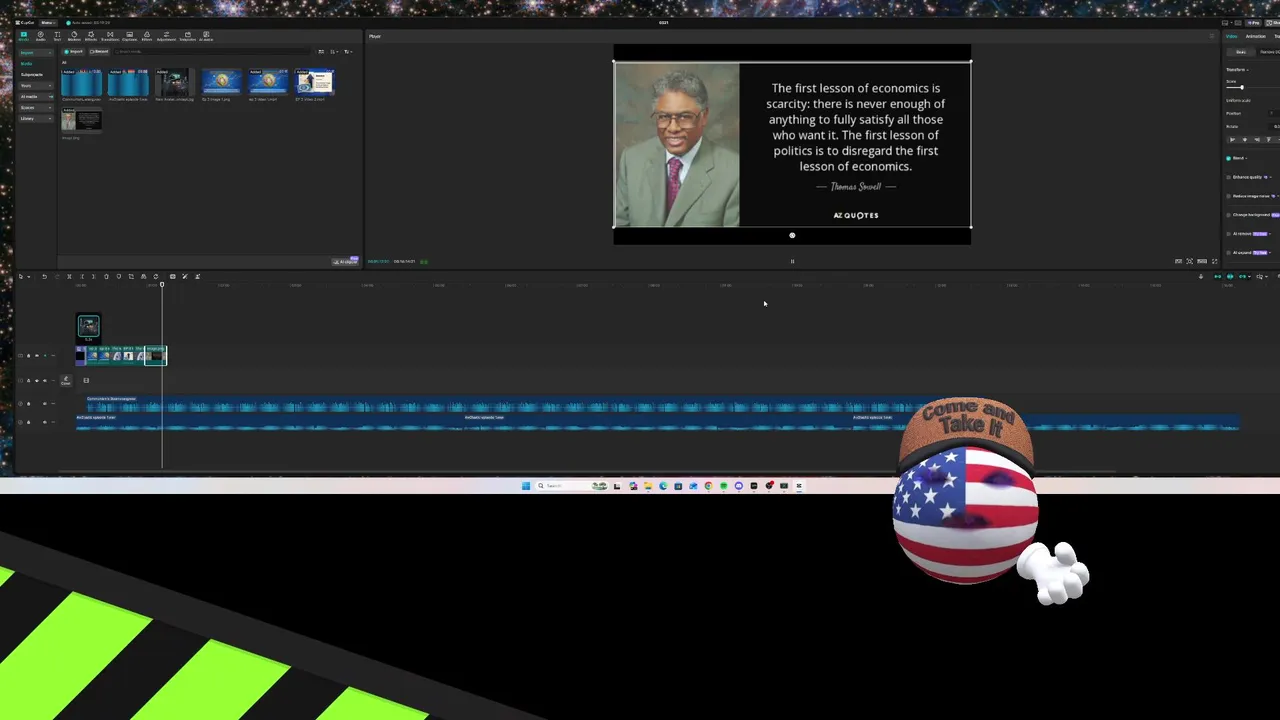Select the Basic sub-tab
Image resolution: width=1280 pixels, height=720 pixels.
point(1241,52)
